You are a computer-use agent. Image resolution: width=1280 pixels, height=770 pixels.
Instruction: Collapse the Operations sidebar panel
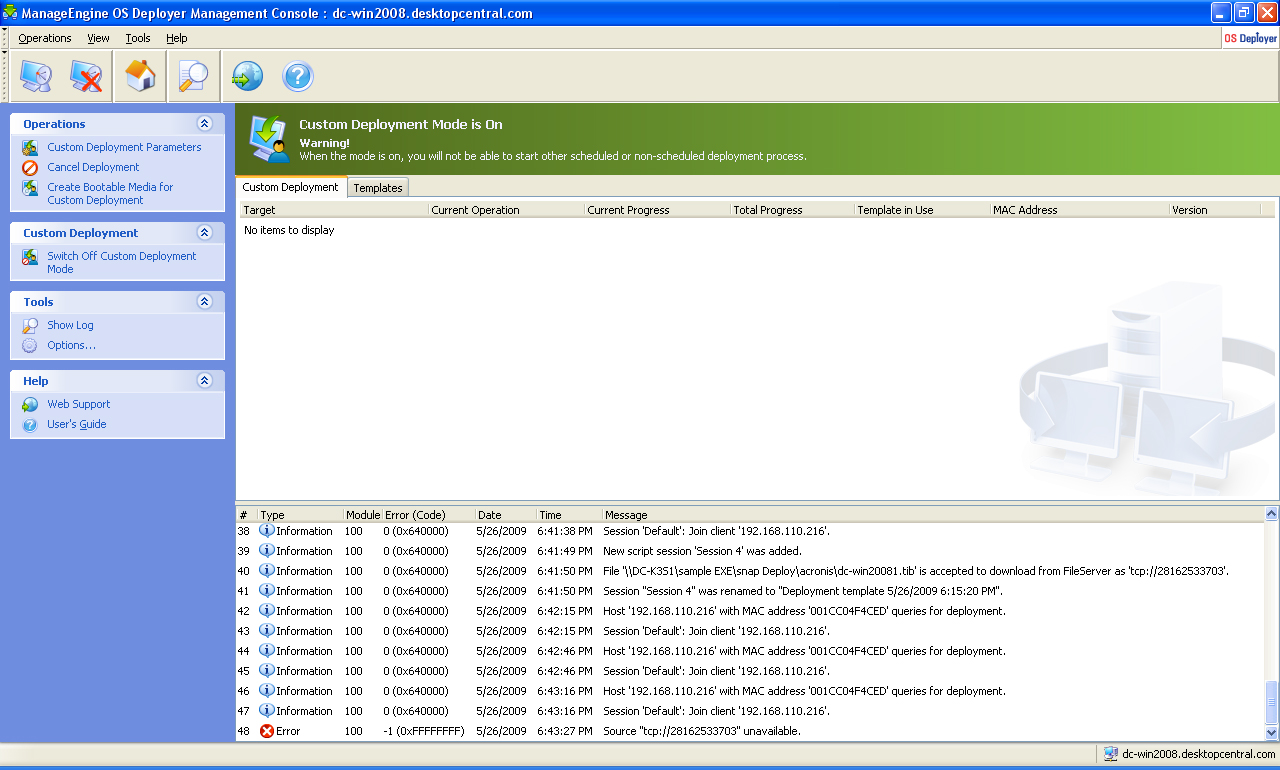205,124
